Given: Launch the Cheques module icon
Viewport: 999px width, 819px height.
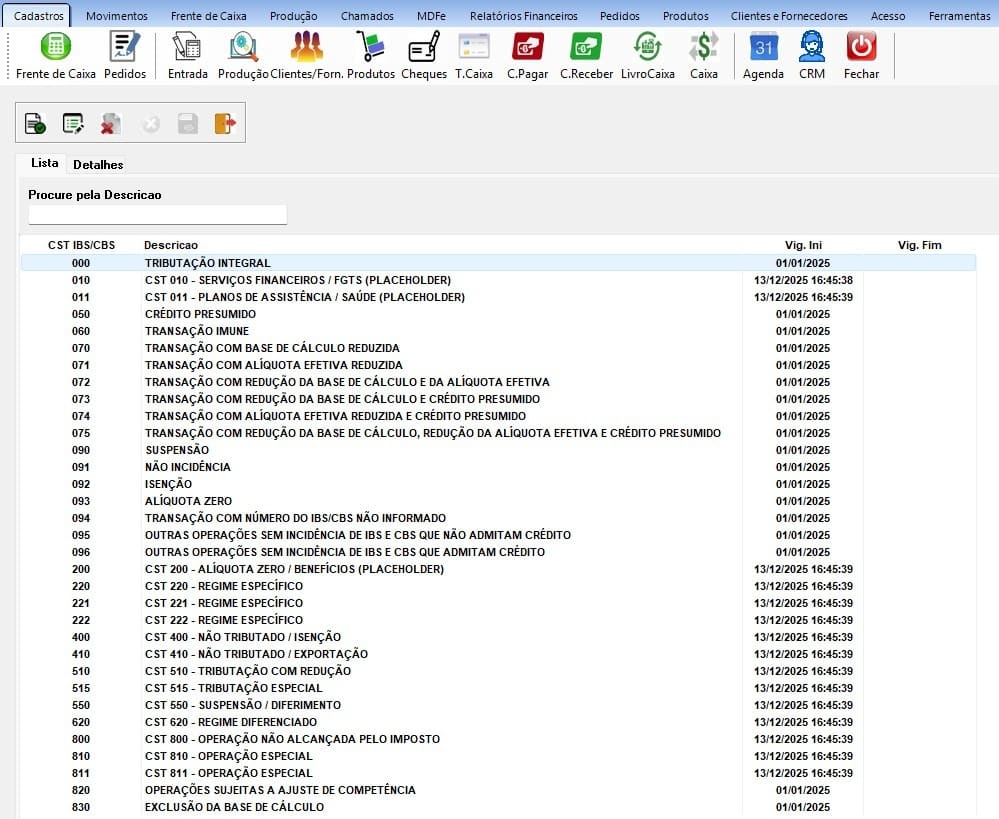Looking at the screenshot, I should (x=424, y=47).
